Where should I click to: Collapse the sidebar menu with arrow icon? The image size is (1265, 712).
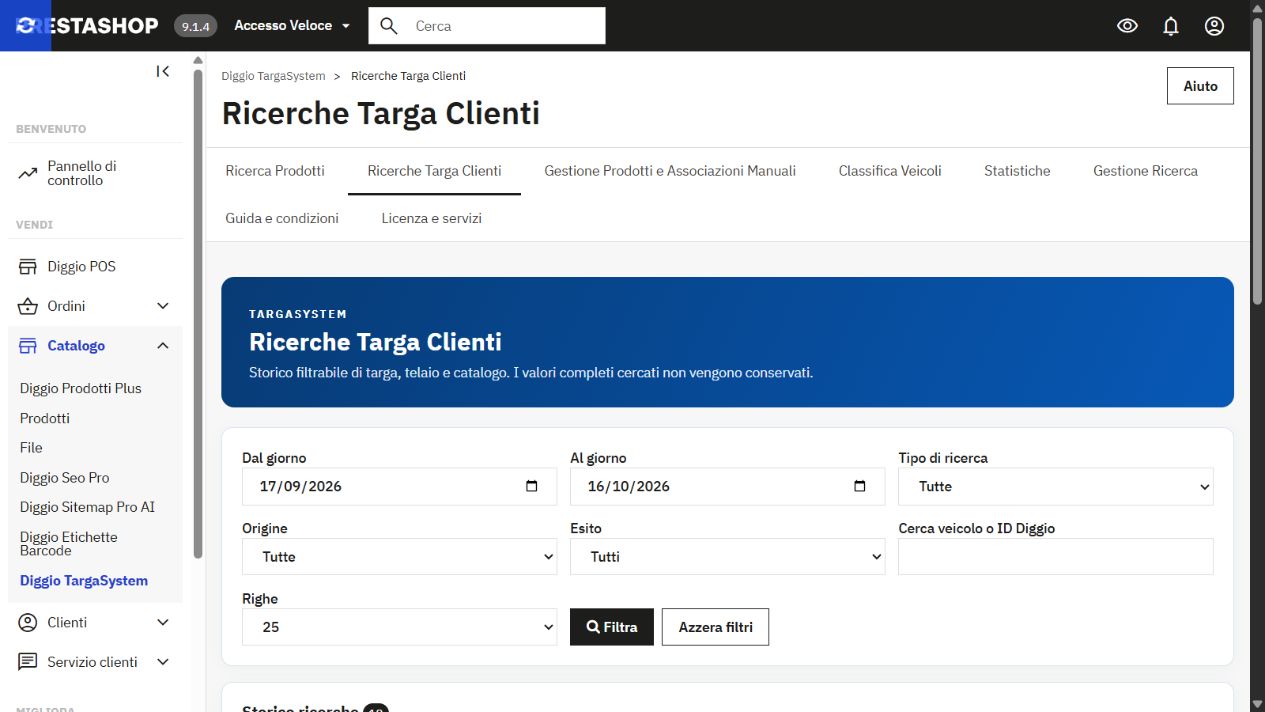point(163,71)
